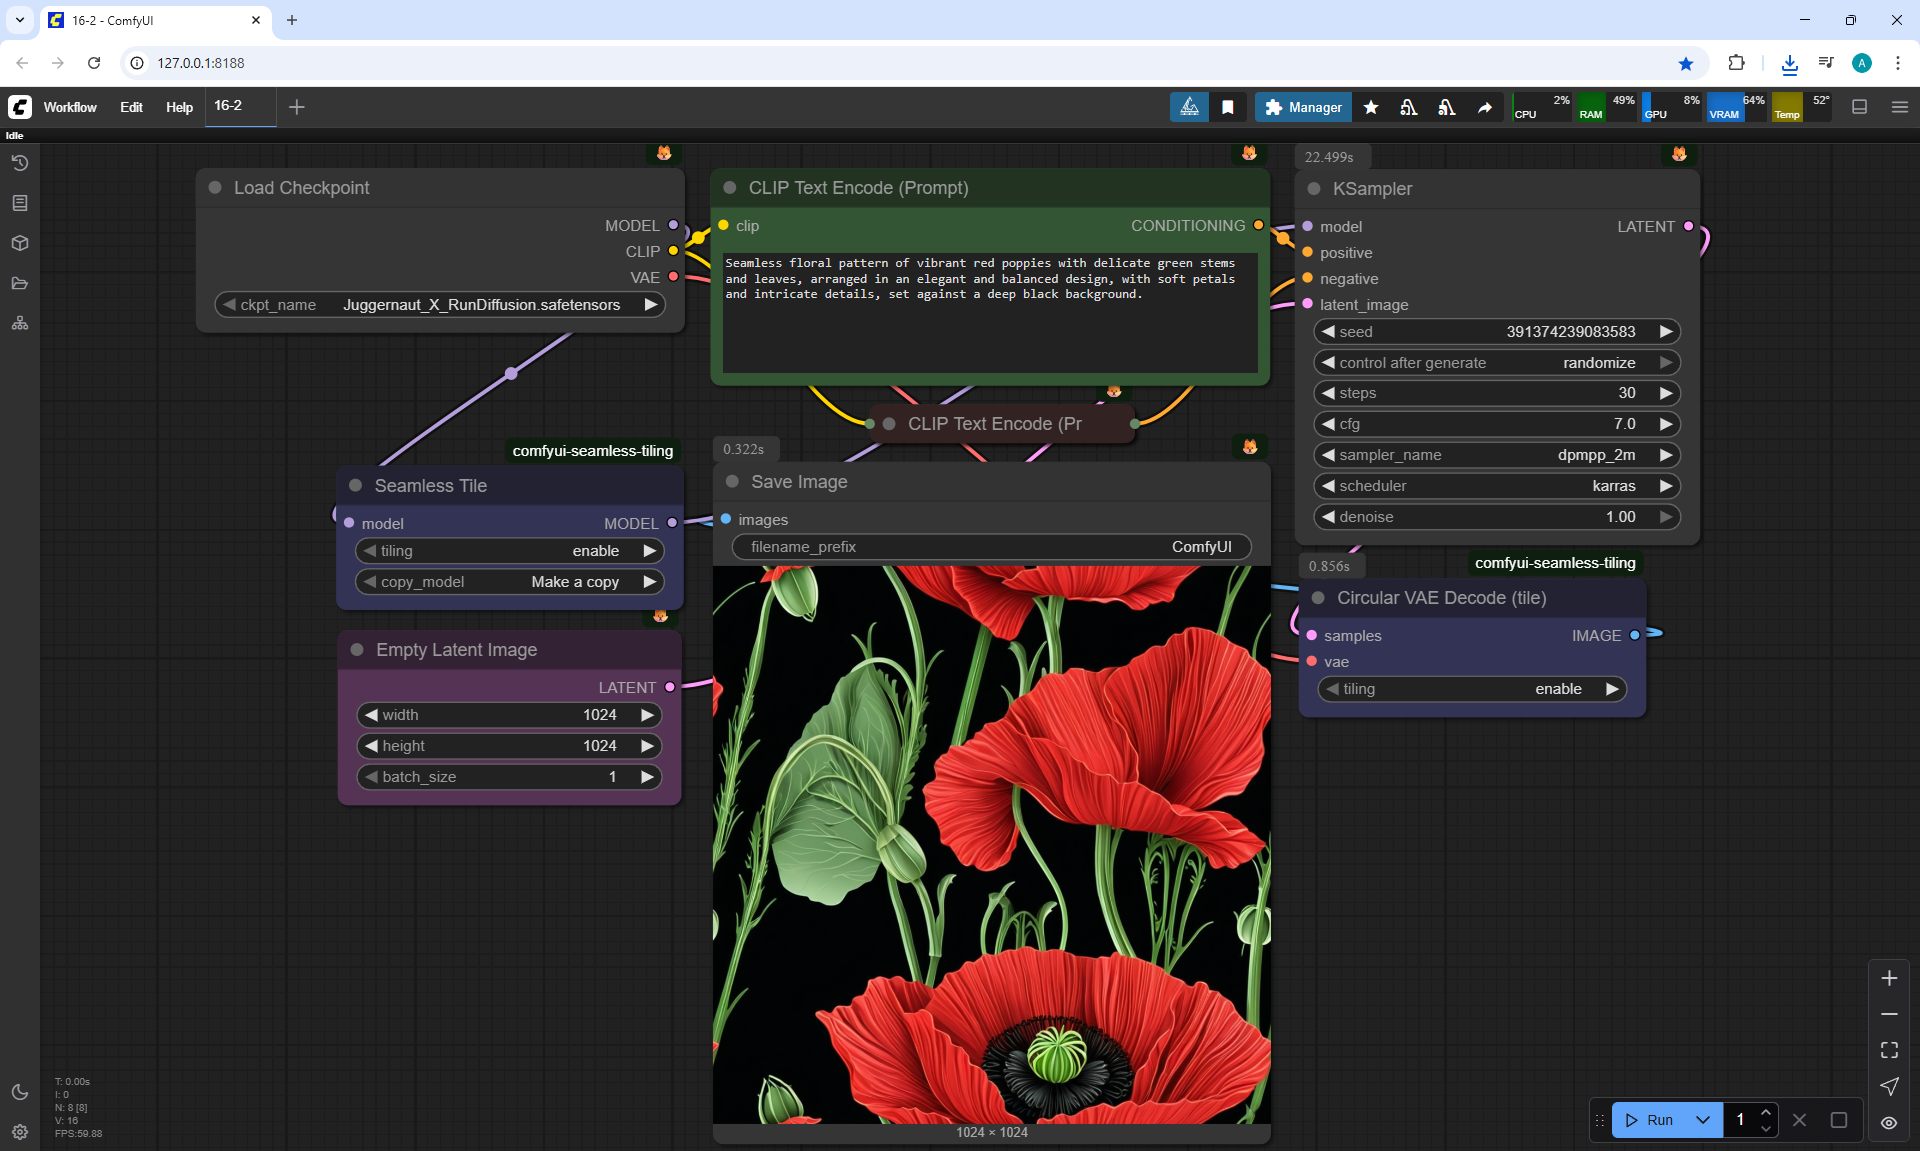This screenshot has width=1920, height=1151.
Task: Click the bookmark icon in top toolbar
Action: [1227, 107]
